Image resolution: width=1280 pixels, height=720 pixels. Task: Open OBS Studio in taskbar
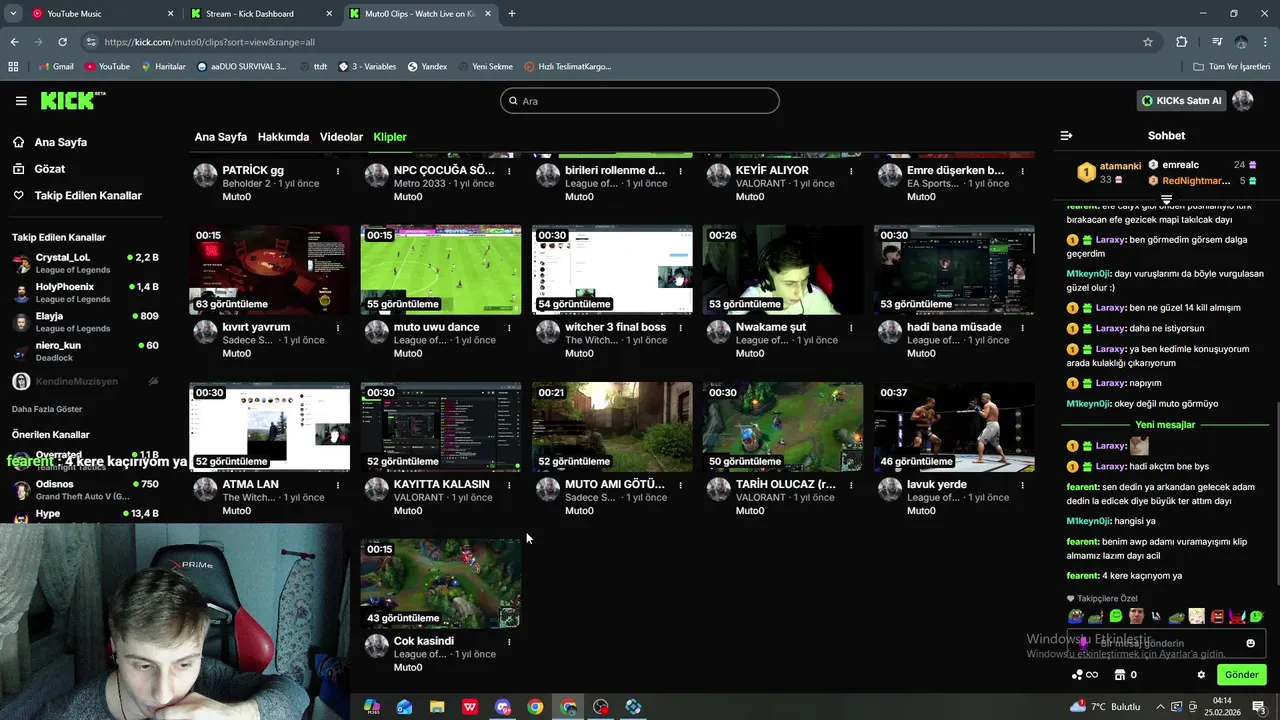pyautogui.click(x=601, y=707)
